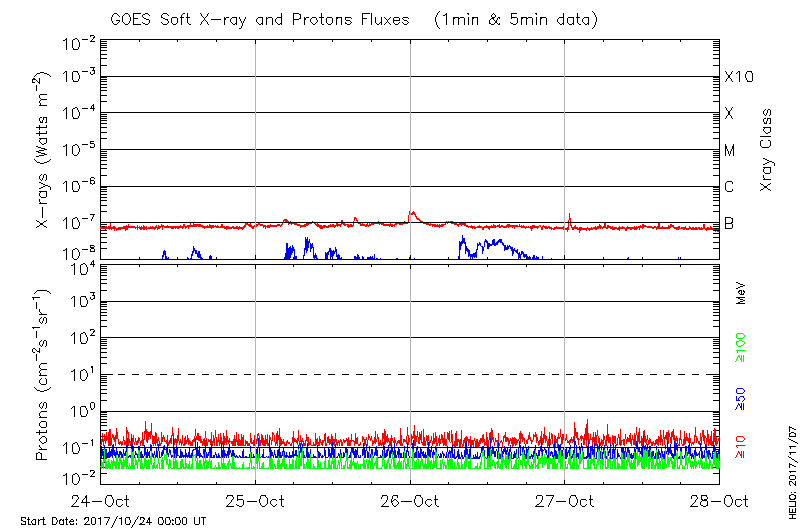Click the 26-Oct date label
The height and width of the screenshot is (530, 800).
pyautogui.click(x=410, y=501)
